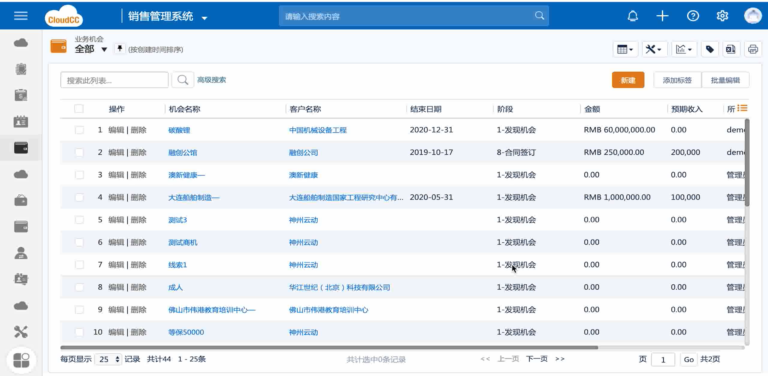
Task: Click the Go page button
Action: pos(689,359)
